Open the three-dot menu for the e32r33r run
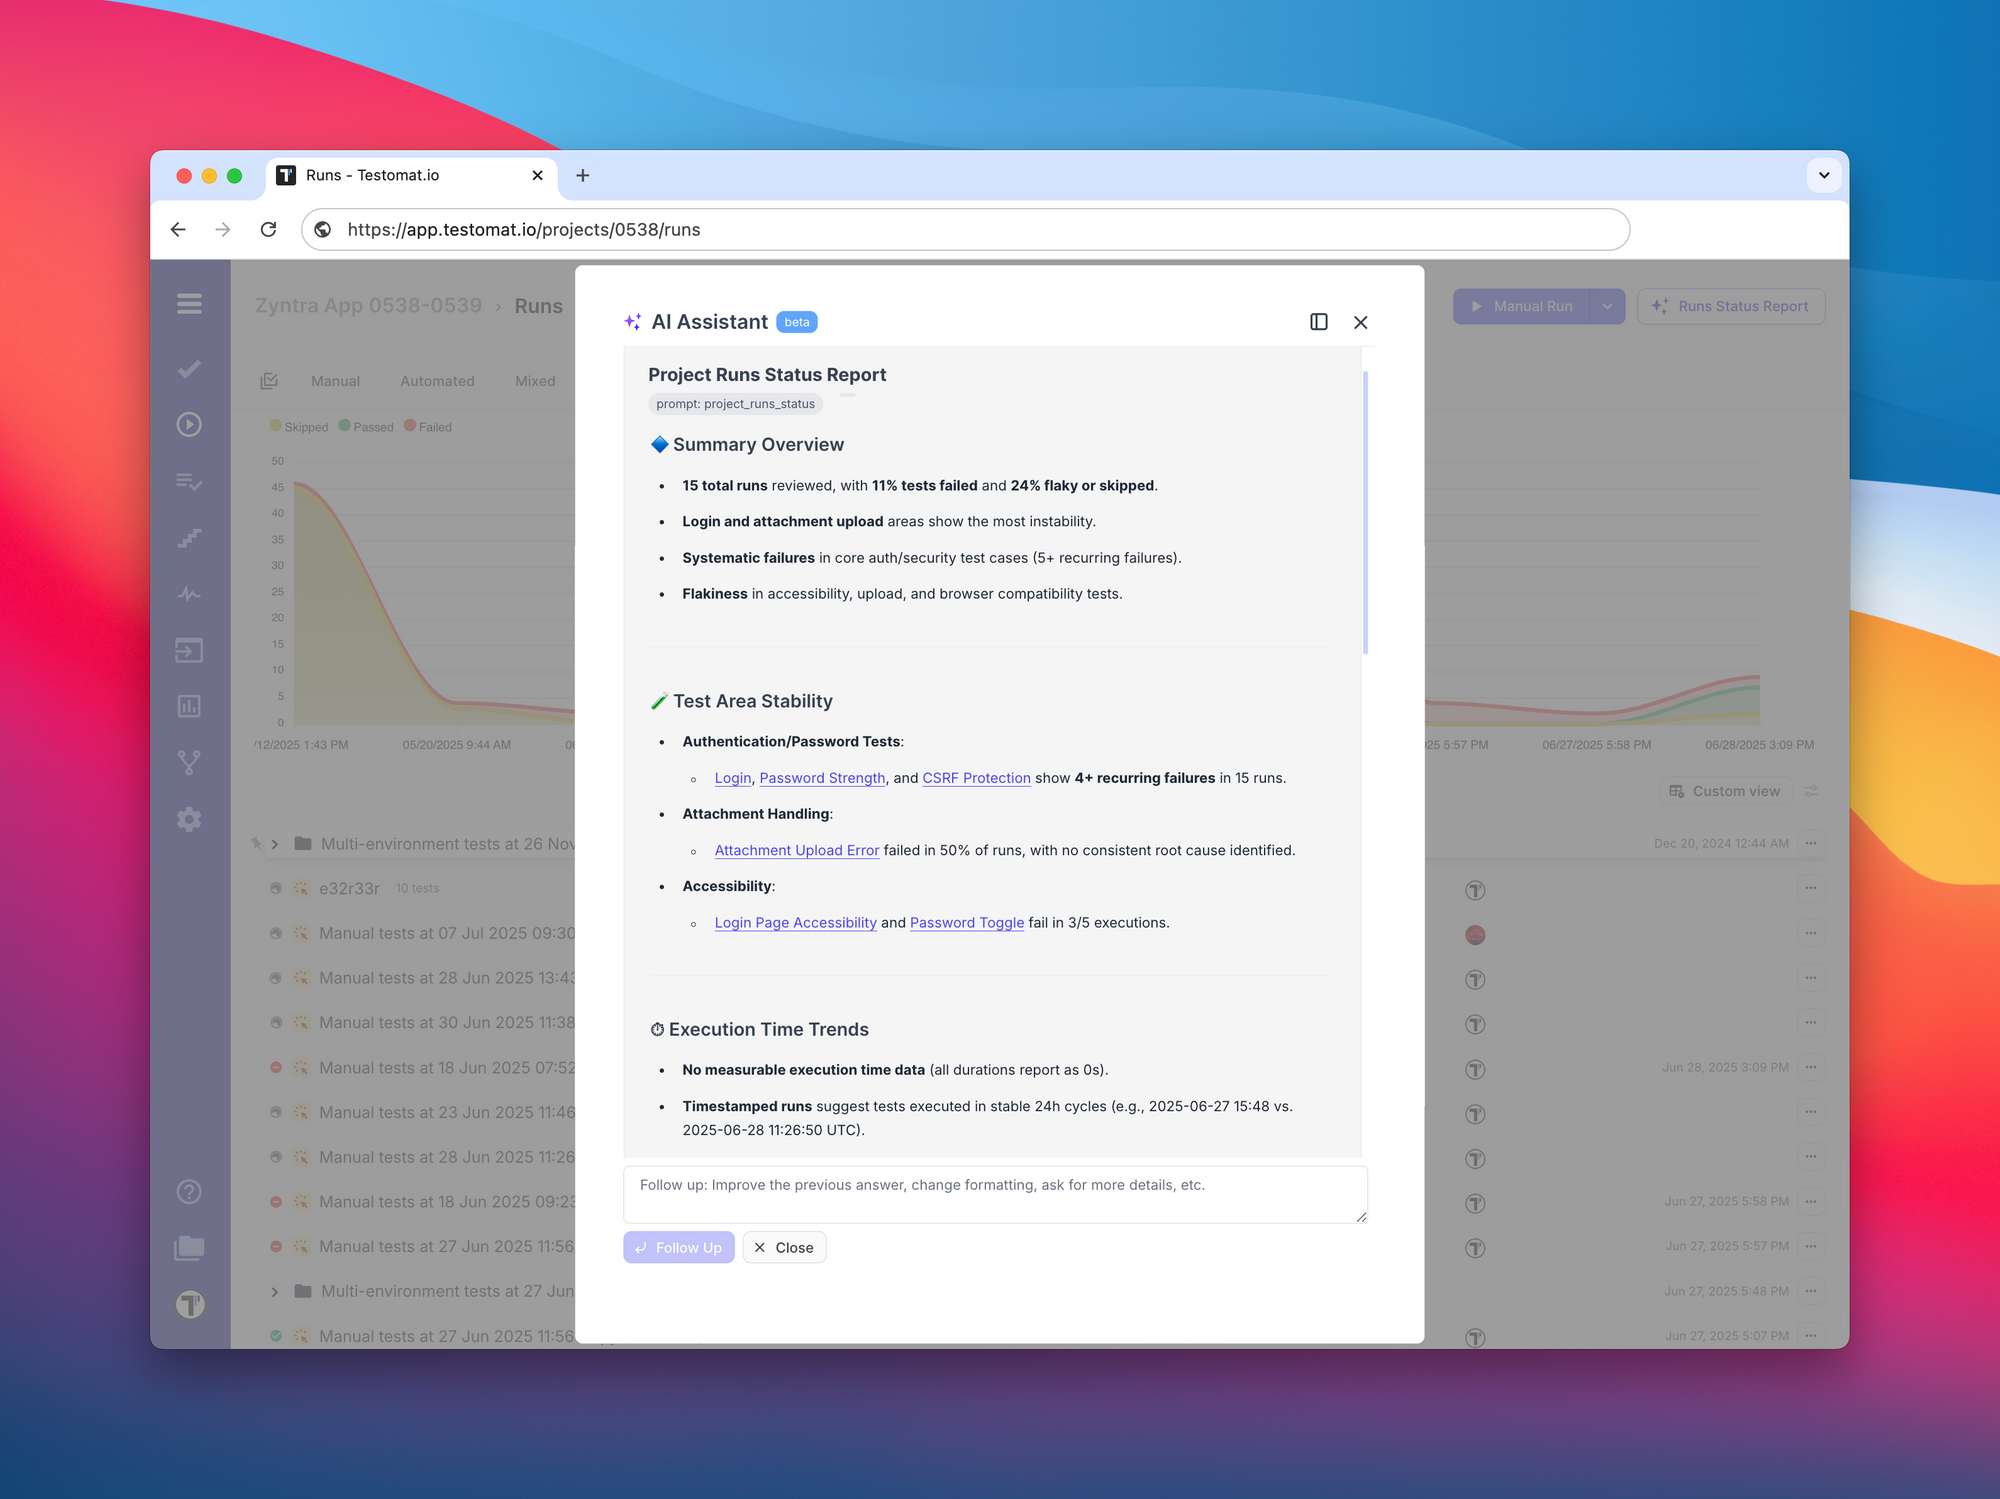2000x1499 pixels. pos(1811,888)
